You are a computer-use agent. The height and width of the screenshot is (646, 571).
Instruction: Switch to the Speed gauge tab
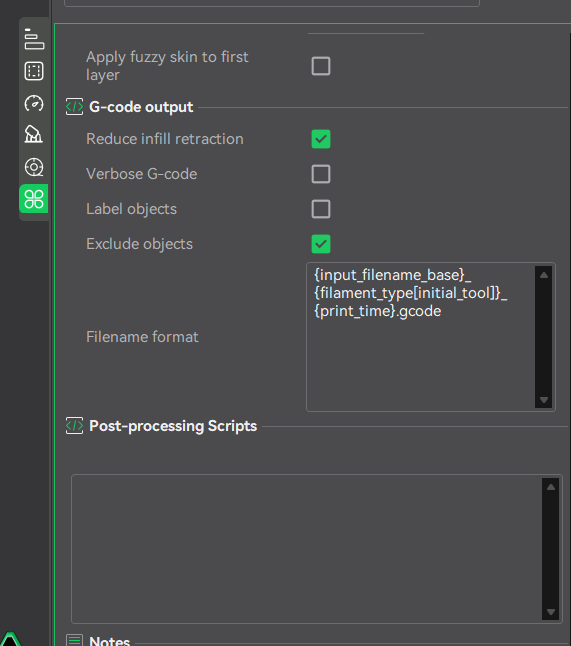point(34,103)
